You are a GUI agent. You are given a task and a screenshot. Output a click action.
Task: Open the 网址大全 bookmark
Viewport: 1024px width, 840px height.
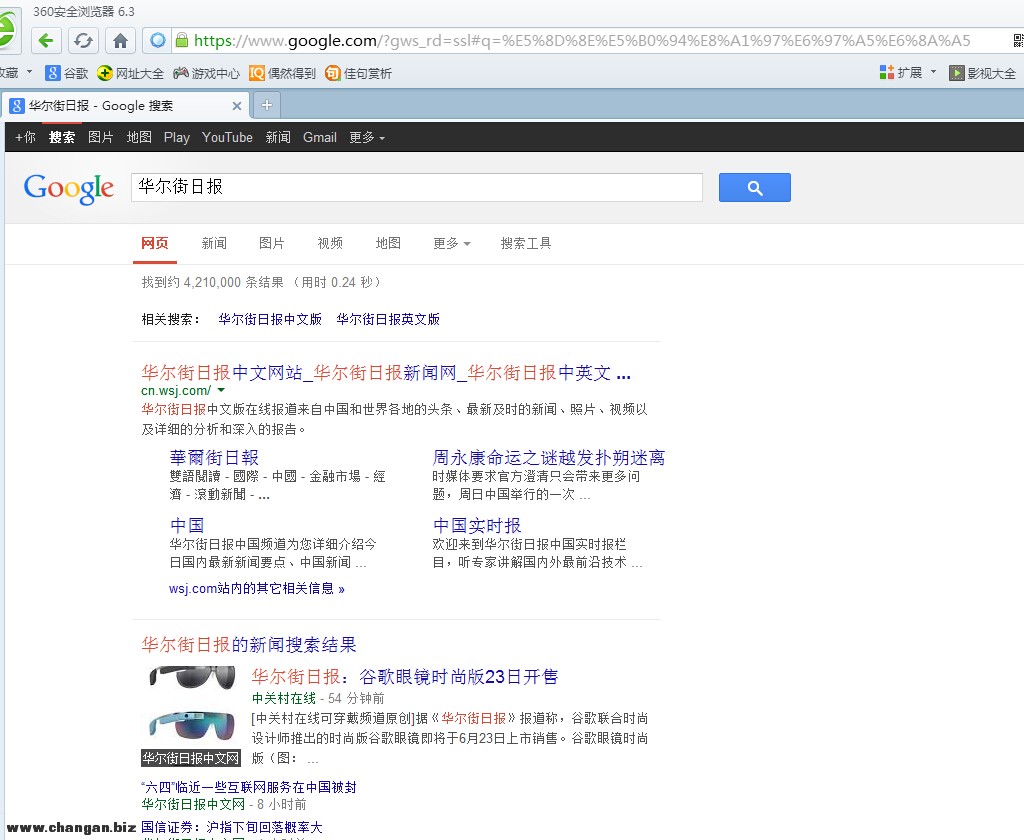pos(131,73)
